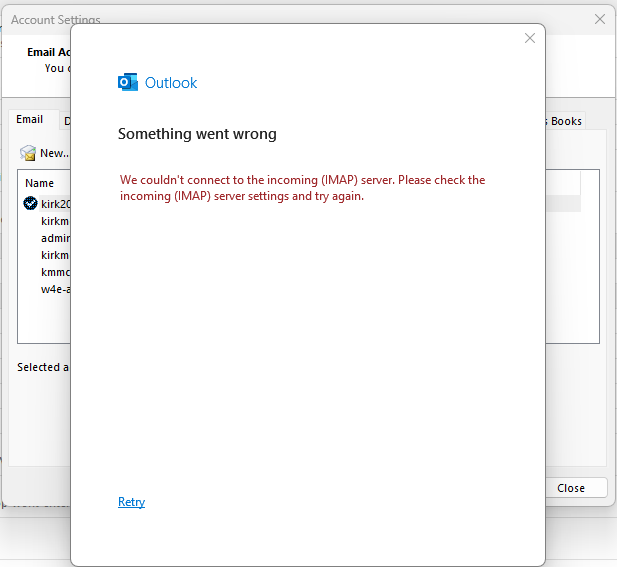Click the Close button in Account Settings
Image resolution: width=617 pixels, height=567 pixels.
coord(576,488)
